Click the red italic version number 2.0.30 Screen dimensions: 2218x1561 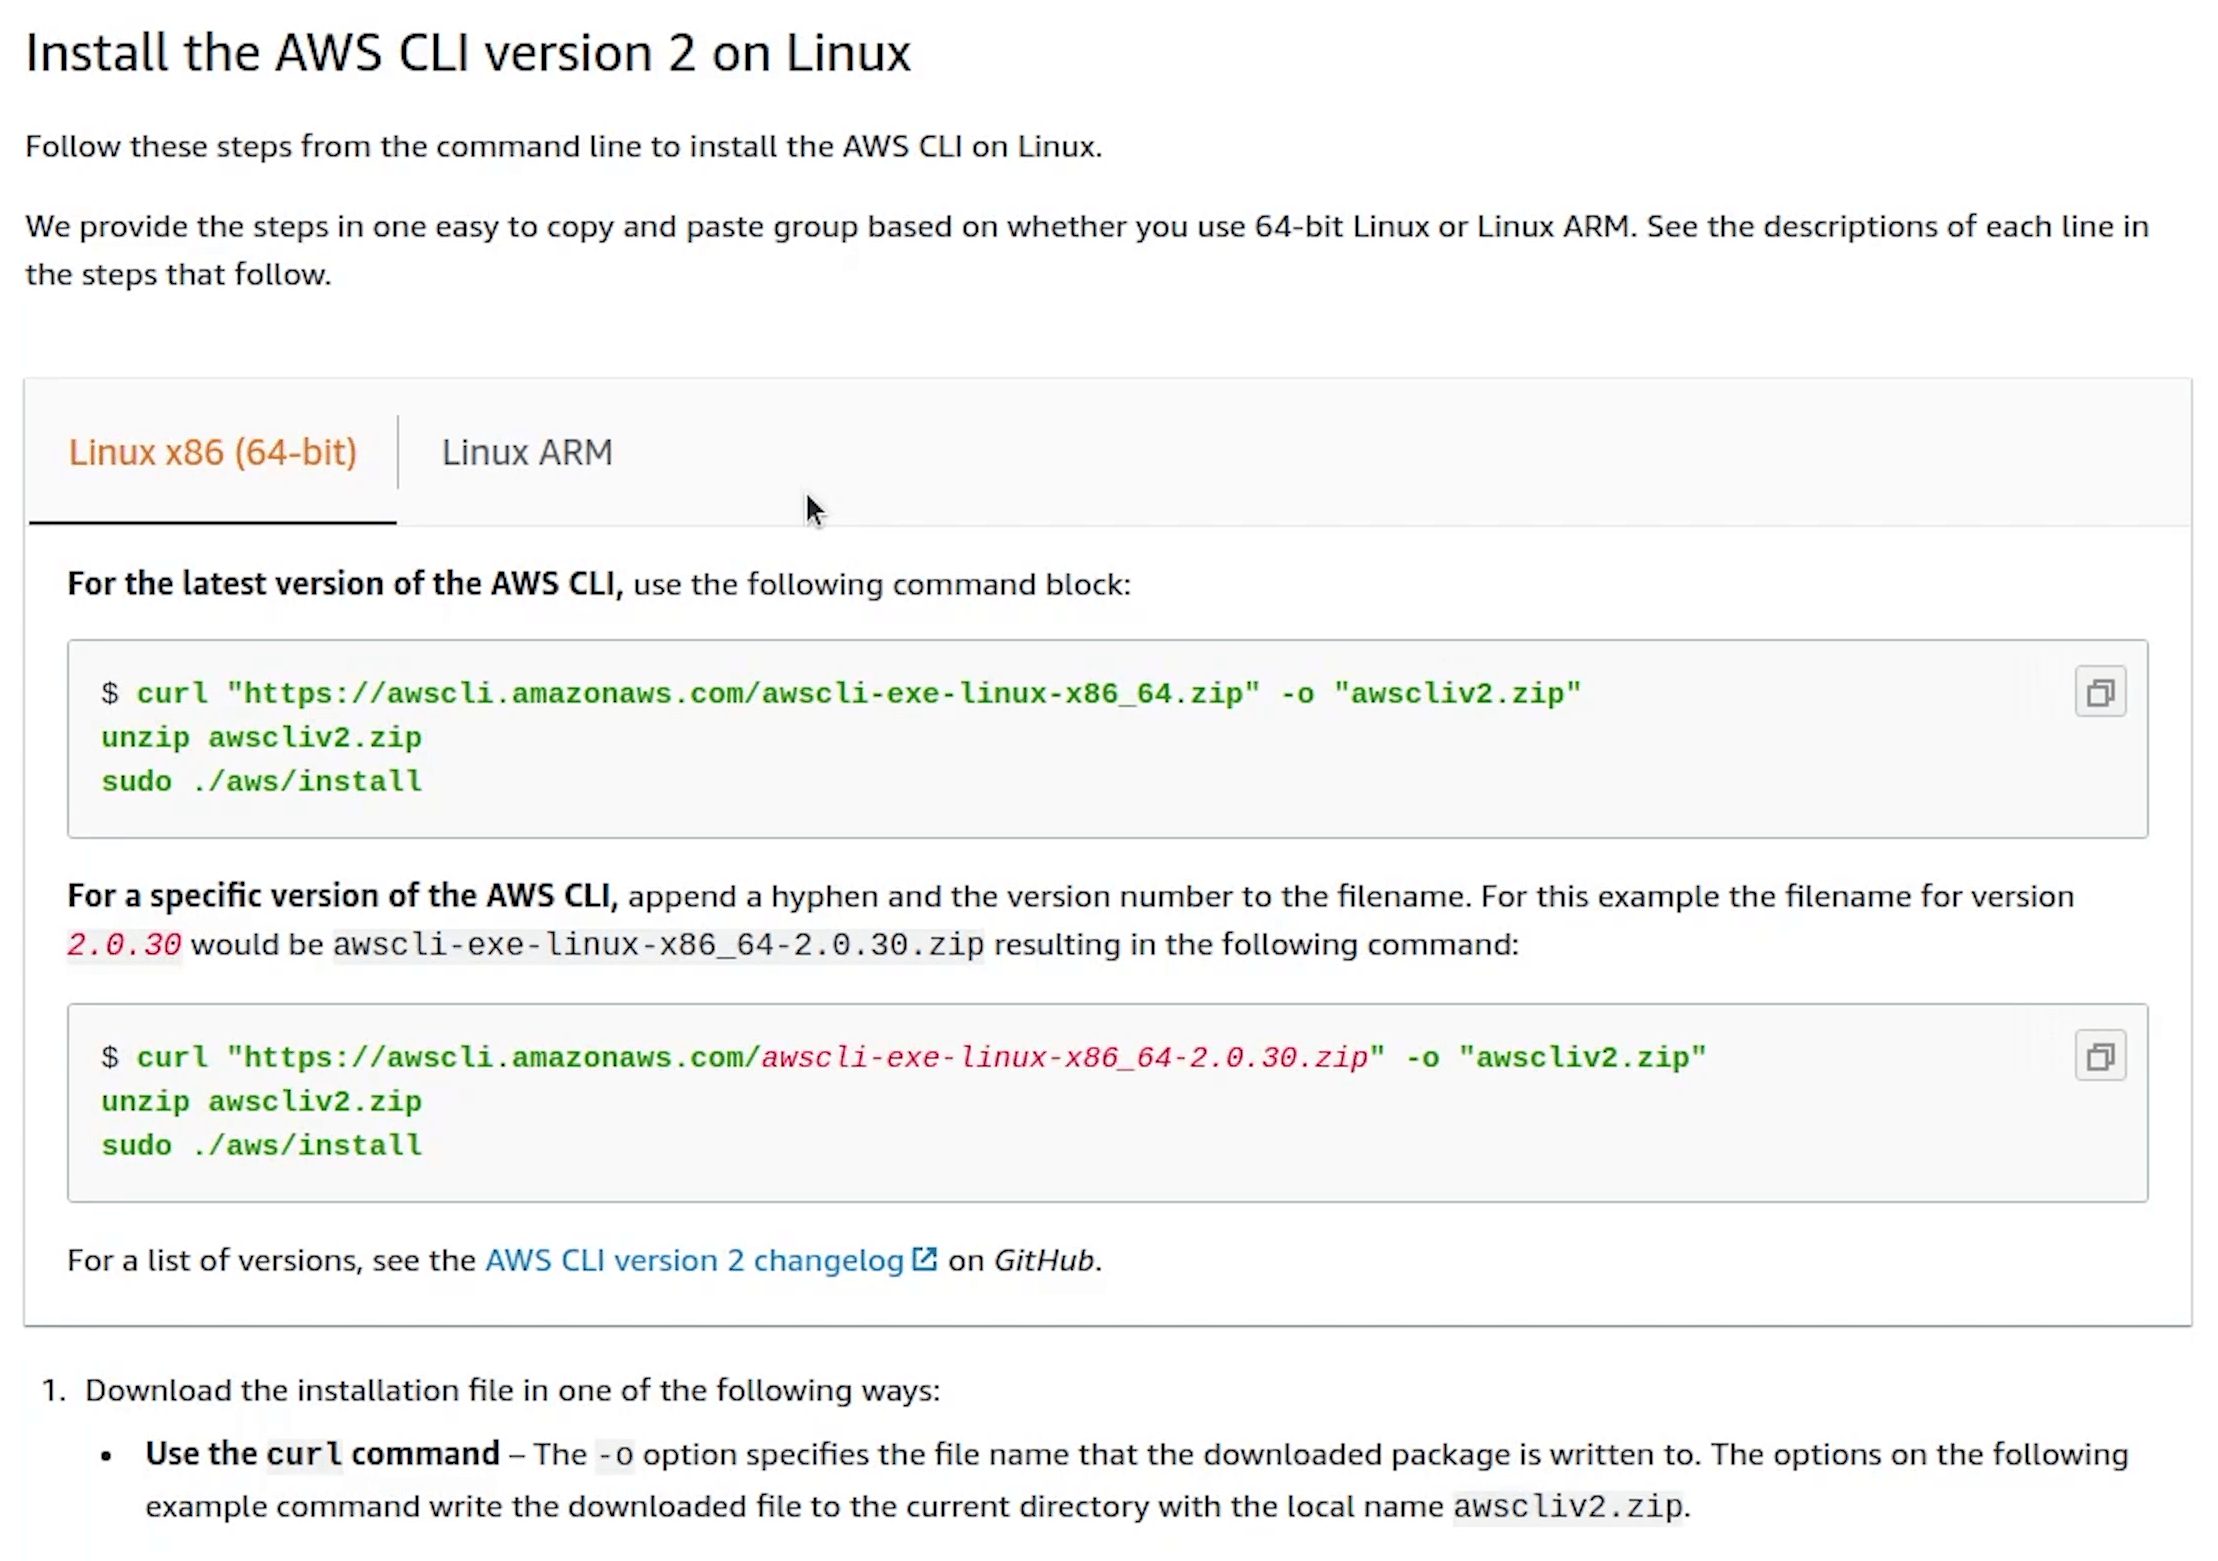(x=124, y=944)
